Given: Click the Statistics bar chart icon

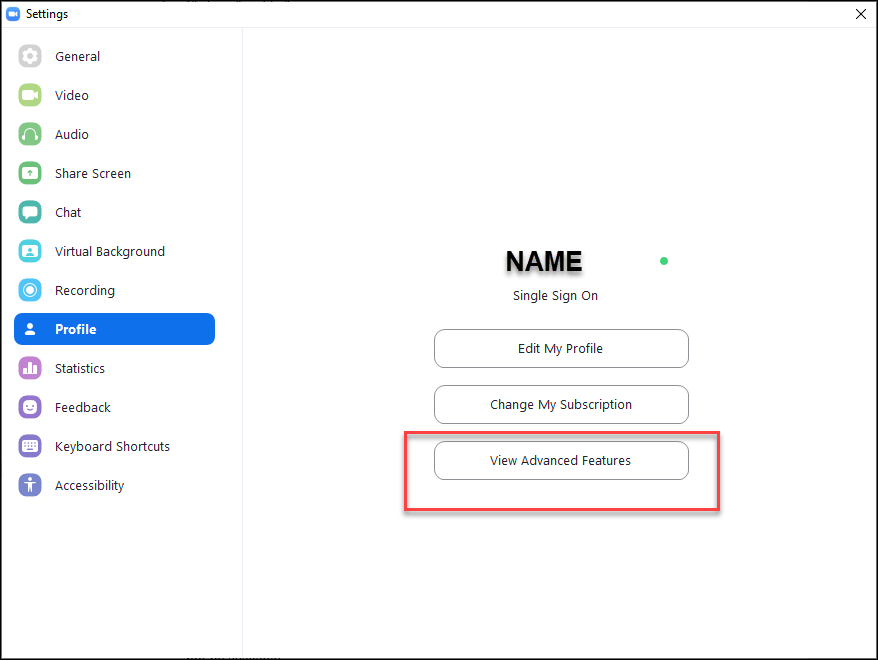Looking at the screenshot, I should coord(30,368).
